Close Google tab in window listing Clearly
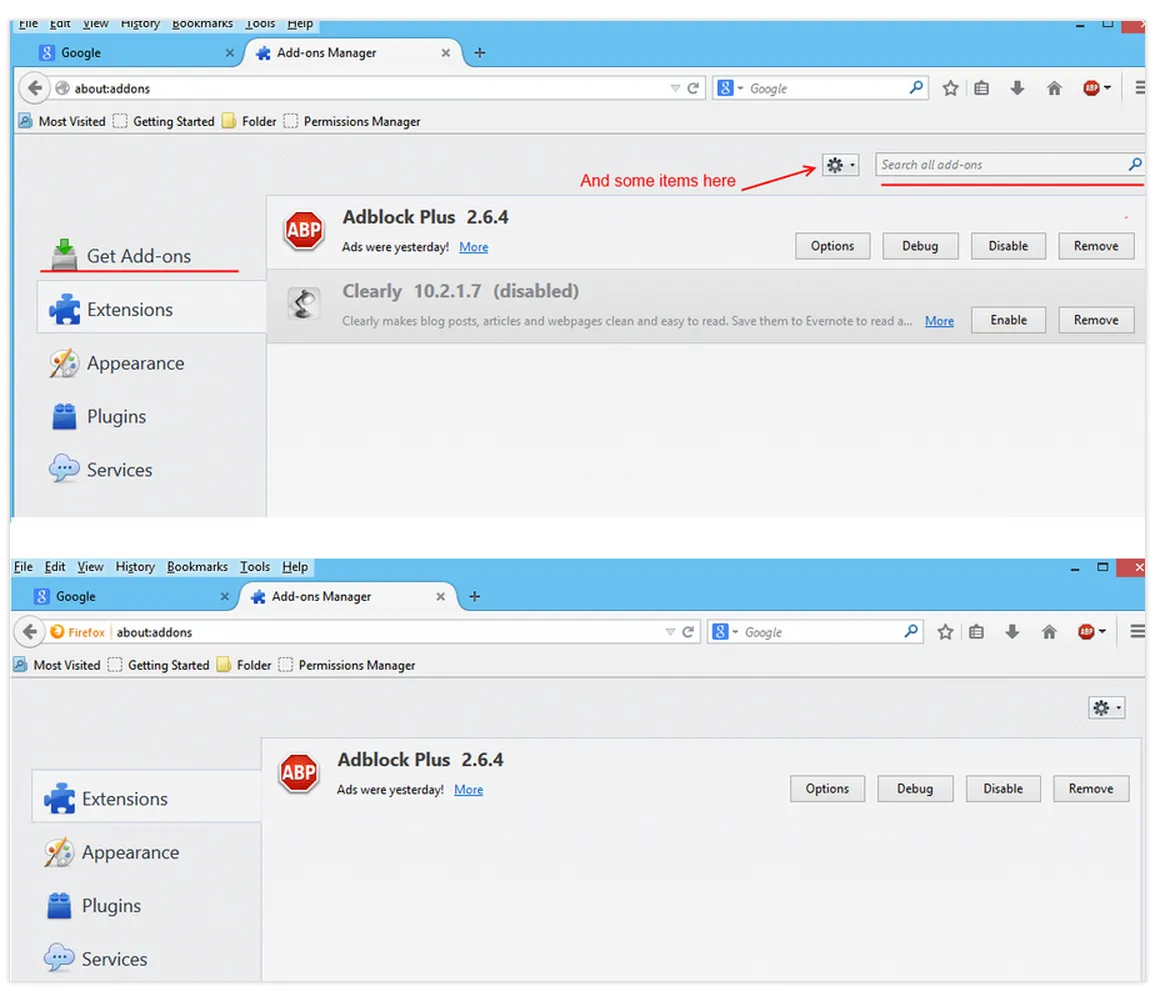This screenshot has height=991, width=1170. click(x=229, y=53)
